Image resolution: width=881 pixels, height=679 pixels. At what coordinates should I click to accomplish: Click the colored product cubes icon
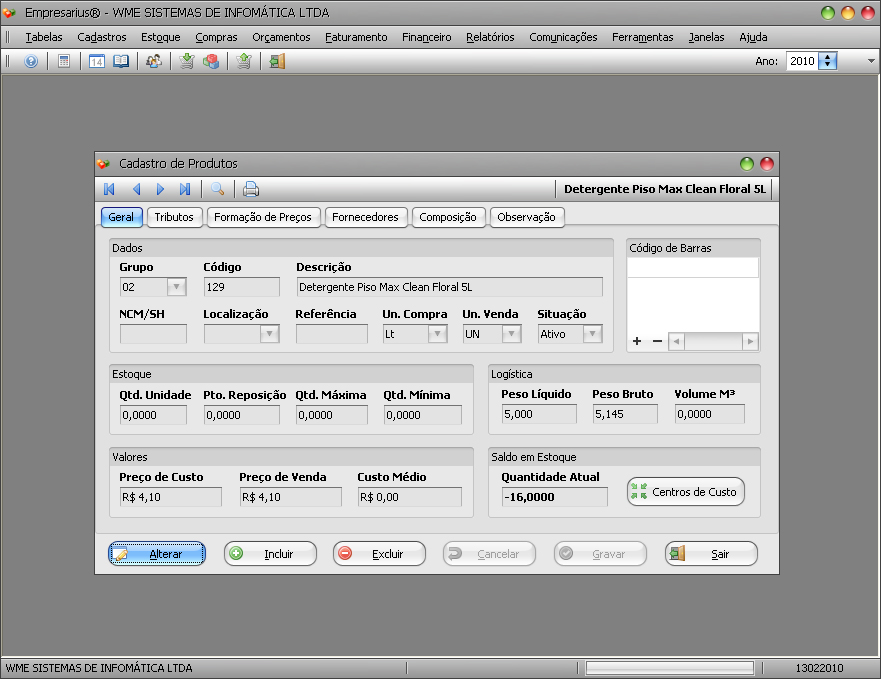[x=211, y=61]
